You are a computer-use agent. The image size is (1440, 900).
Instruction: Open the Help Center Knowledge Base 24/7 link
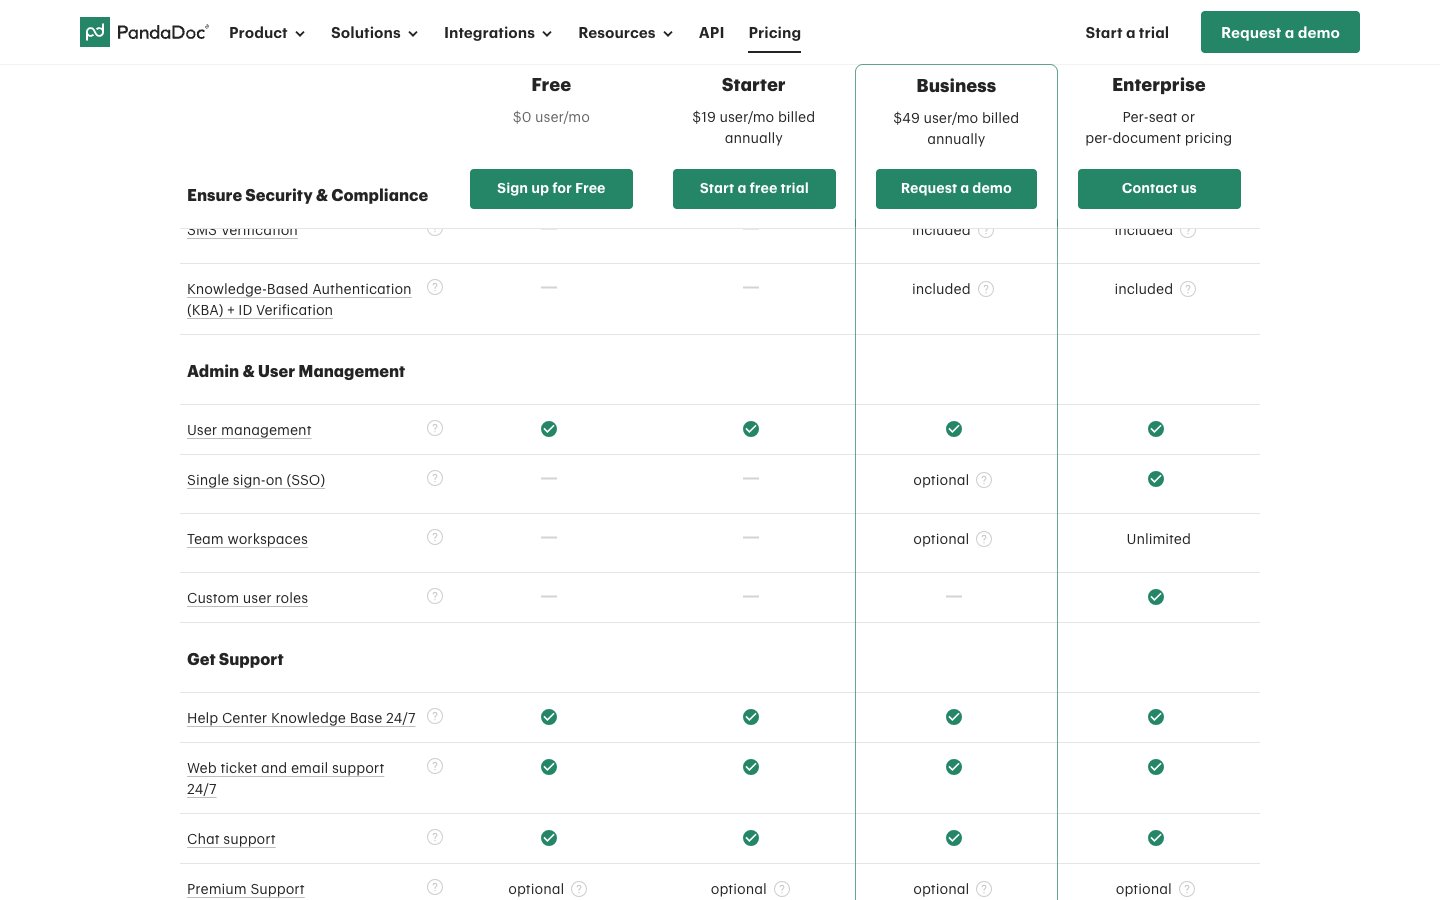click(301, 718)
